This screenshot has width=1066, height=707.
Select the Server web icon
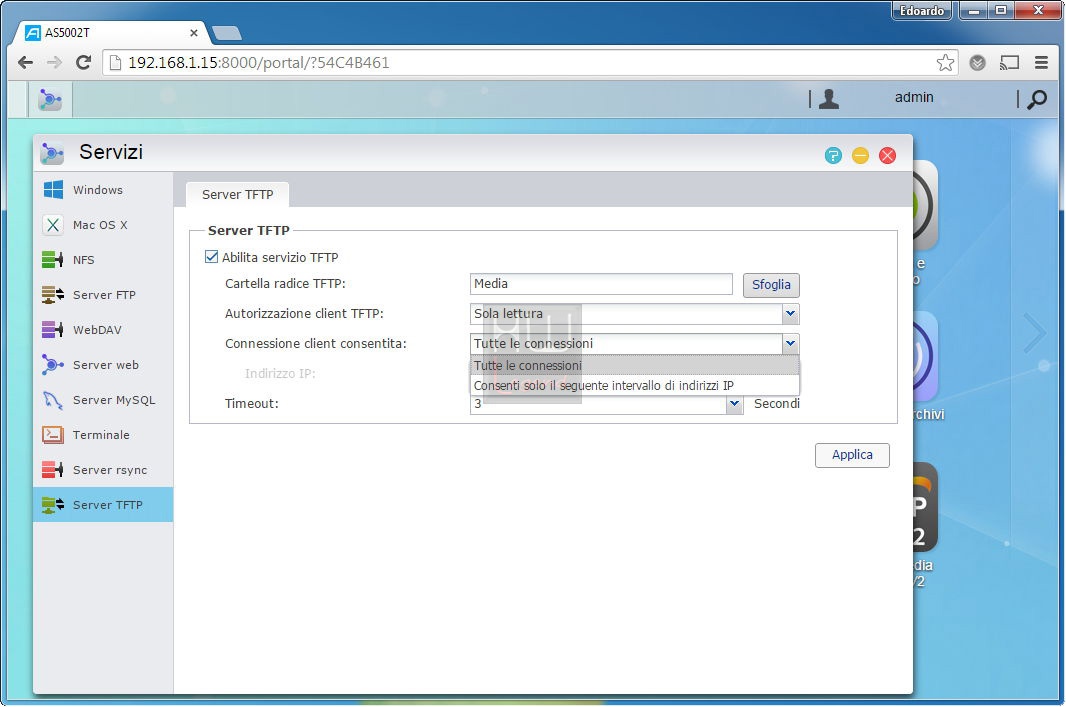click(53, 365)
